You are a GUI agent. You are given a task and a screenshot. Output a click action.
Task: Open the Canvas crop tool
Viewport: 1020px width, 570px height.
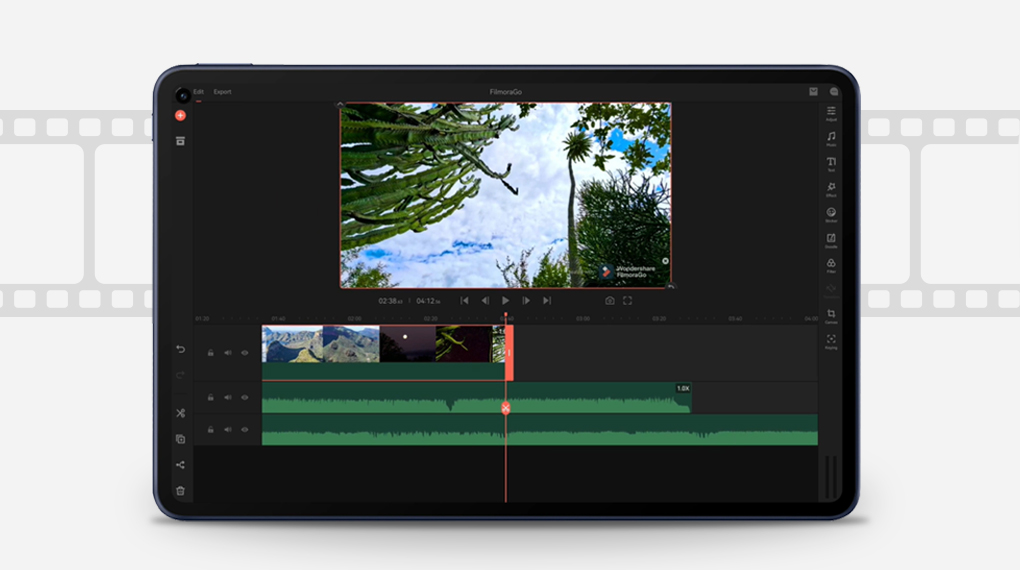point(831,316)
